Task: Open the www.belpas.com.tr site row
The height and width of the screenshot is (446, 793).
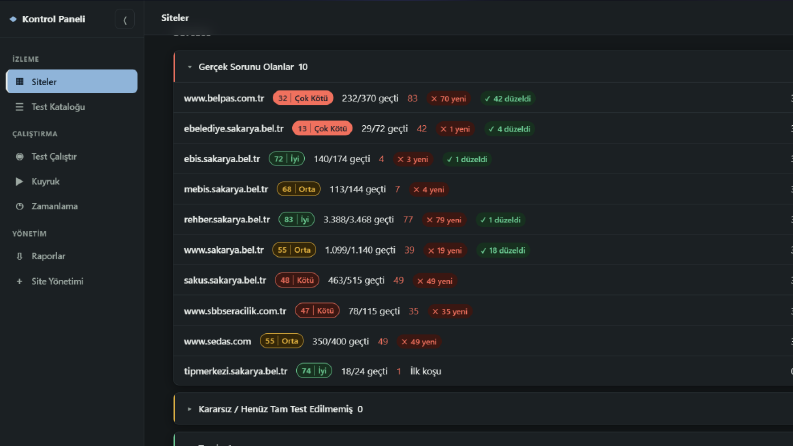Action: [x=483, y=98]
